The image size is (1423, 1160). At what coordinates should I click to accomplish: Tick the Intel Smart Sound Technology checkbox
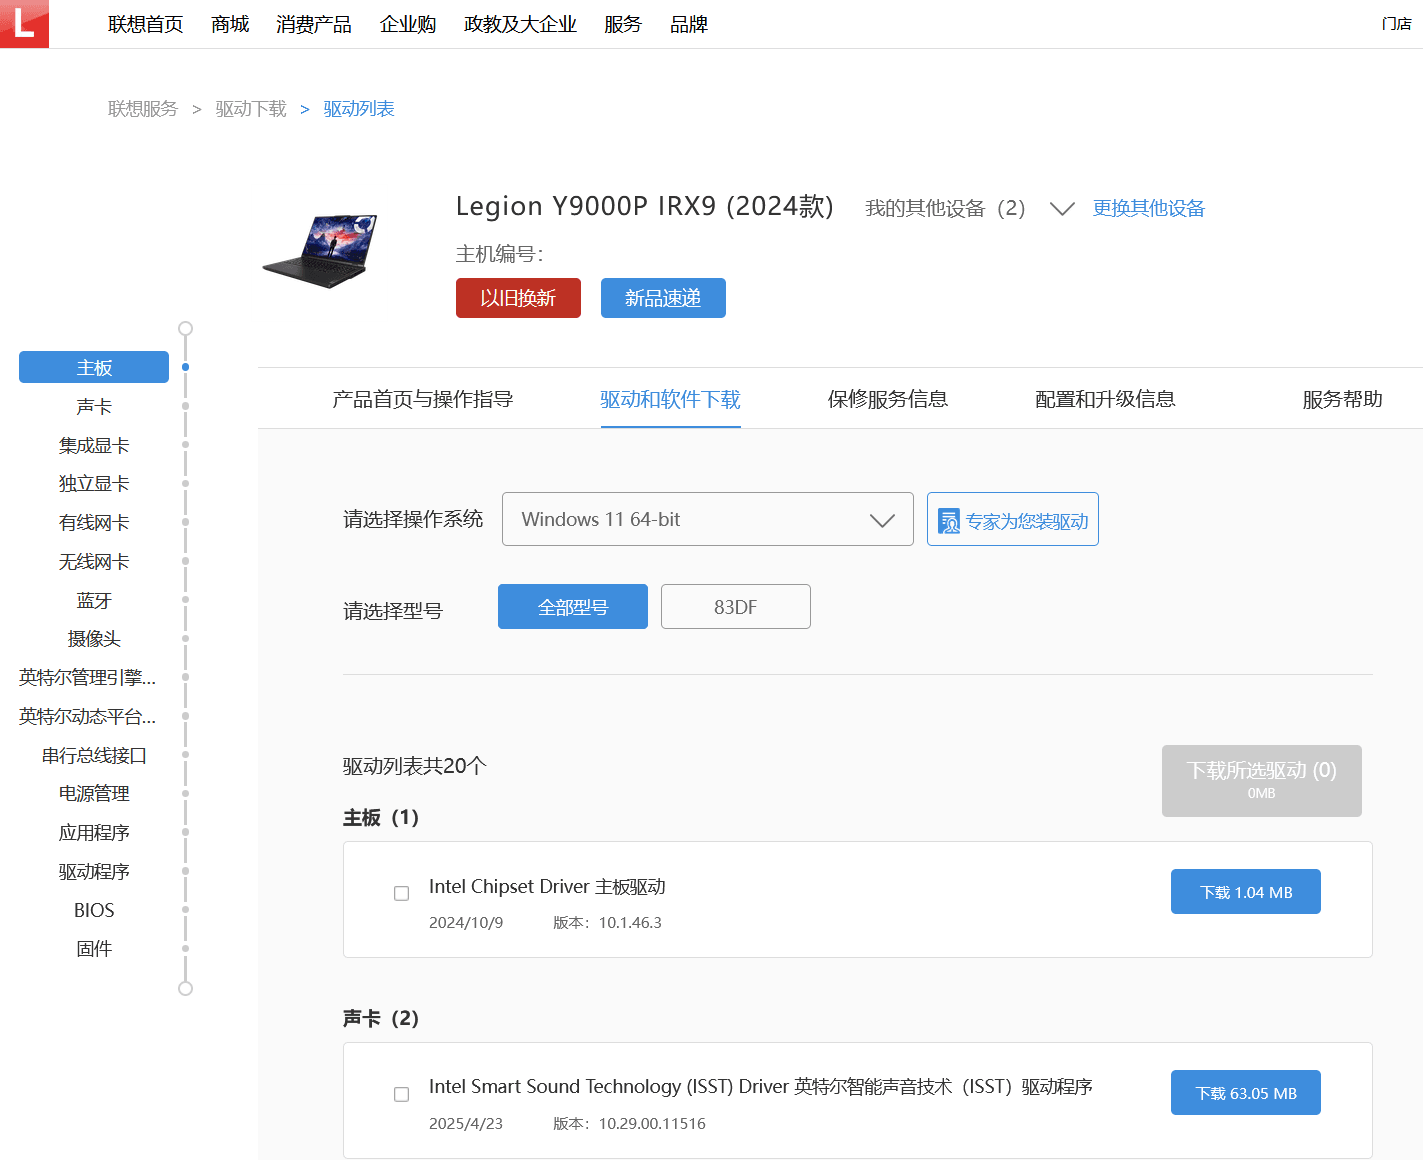(402, 1094)
